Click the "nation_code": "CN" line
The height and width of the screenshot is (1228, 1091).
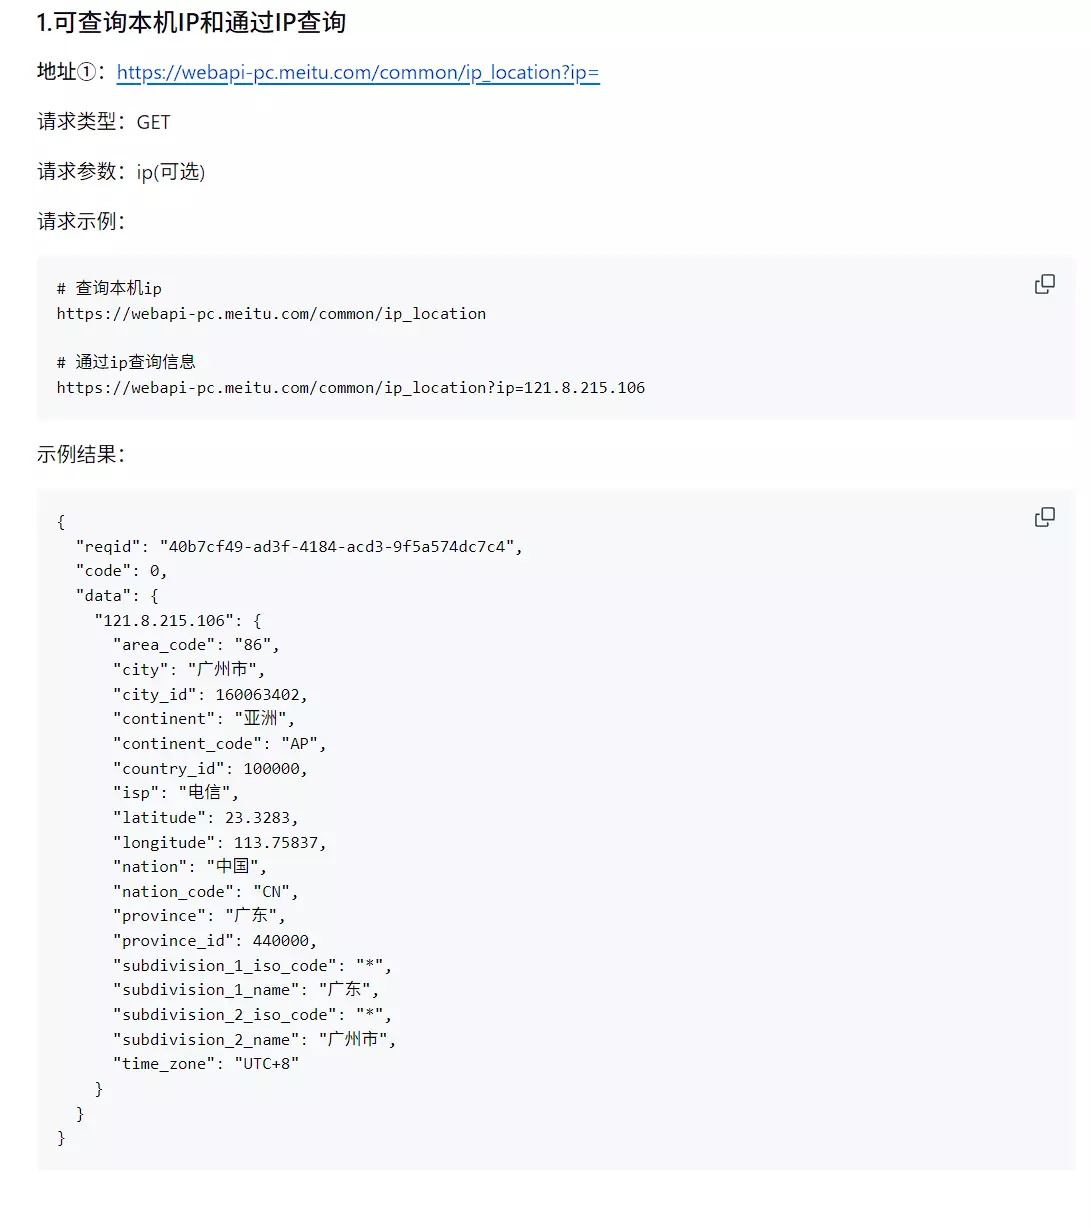click(205, 891)
